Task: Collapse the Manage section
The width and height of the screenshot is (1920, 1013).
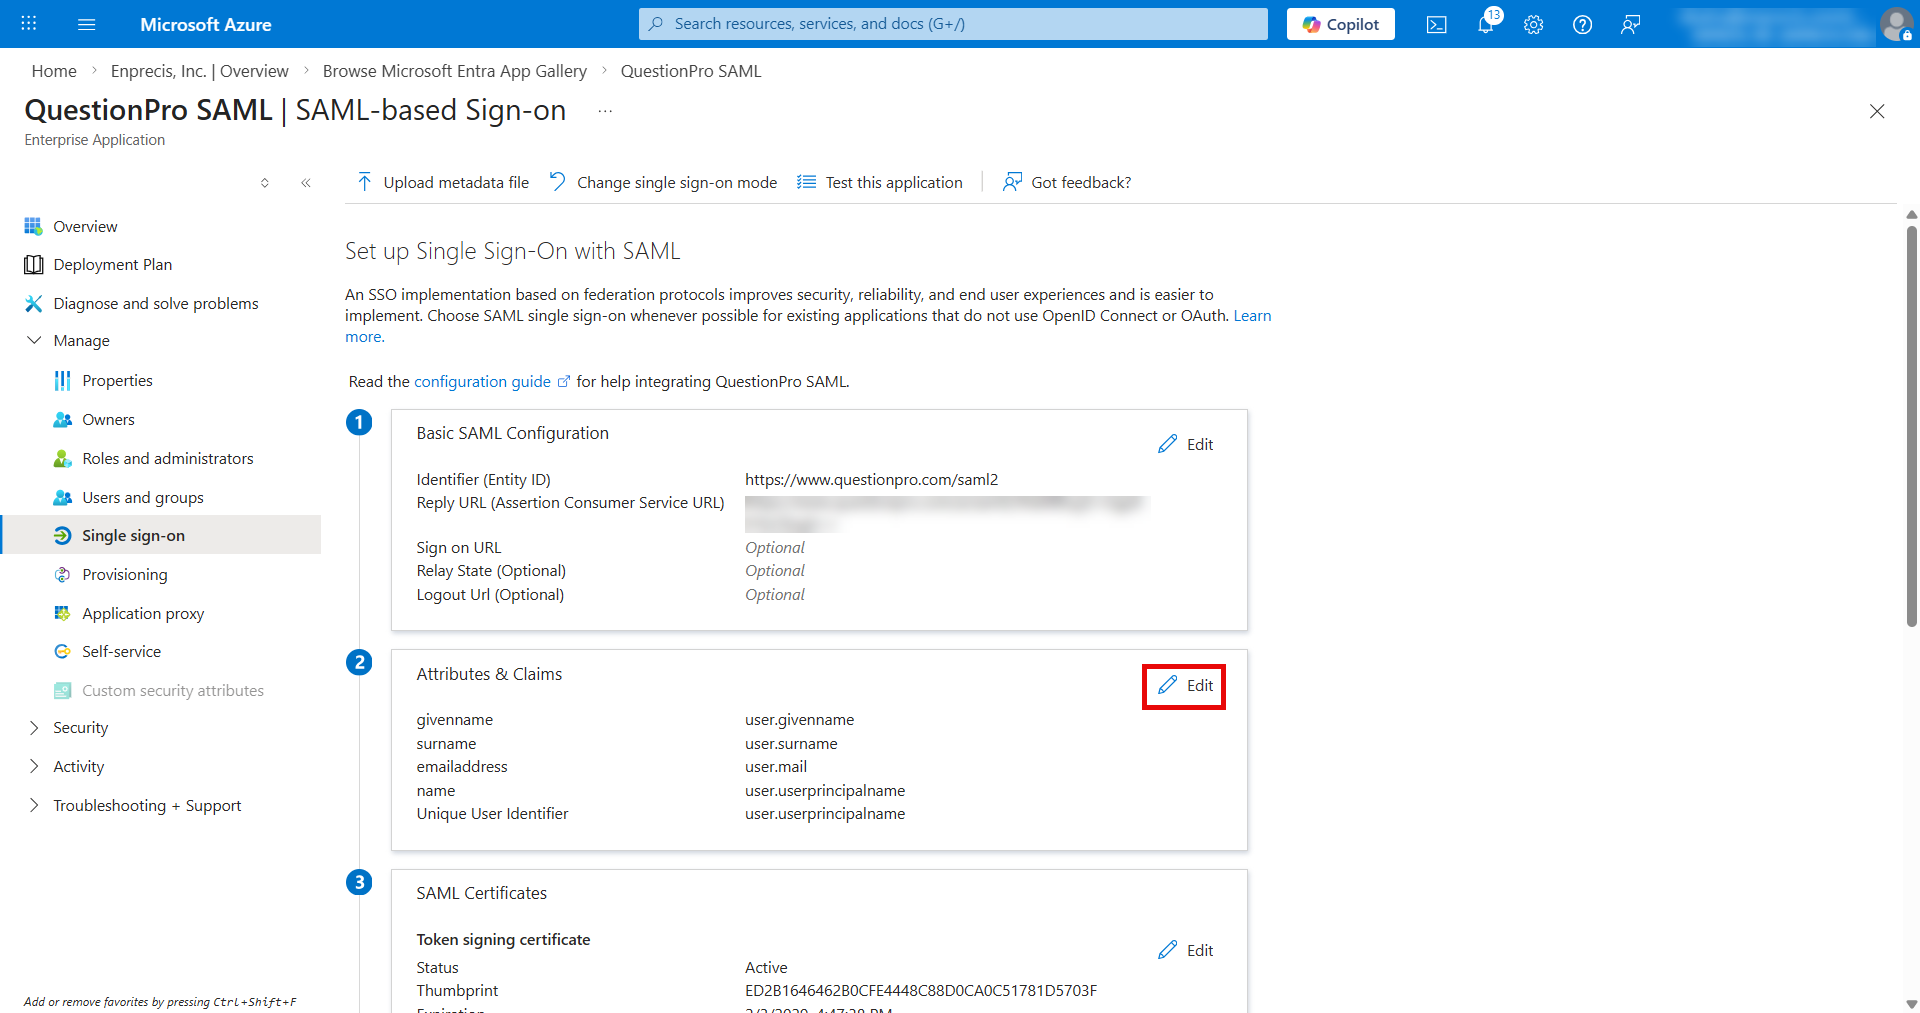Action: pyautogui.click(x=34, y=340)
